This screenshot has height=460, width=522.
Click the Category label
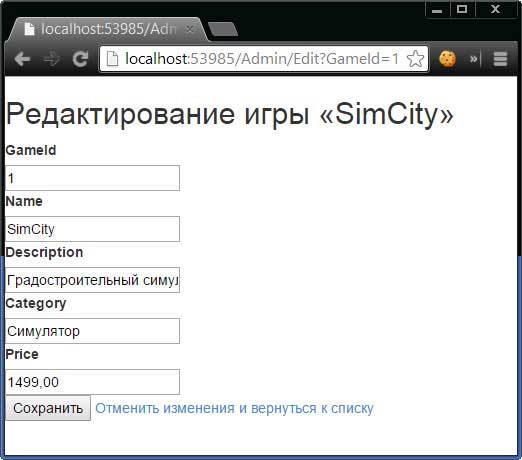[36, 304]
